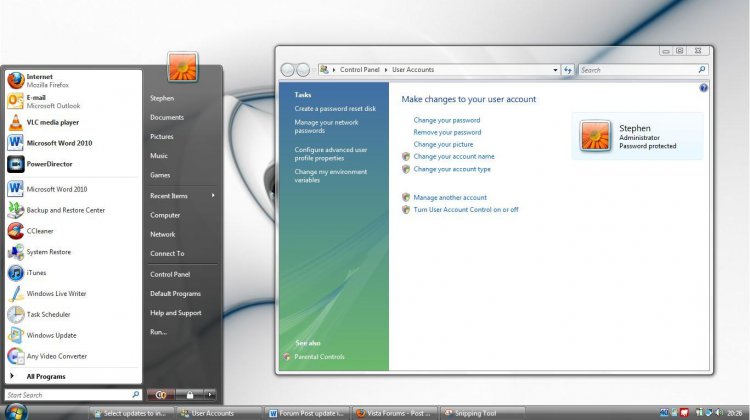Switch to Snipping Tool taskbar button
The height and width of the screenshot is (420, 750).
(483, 413)
